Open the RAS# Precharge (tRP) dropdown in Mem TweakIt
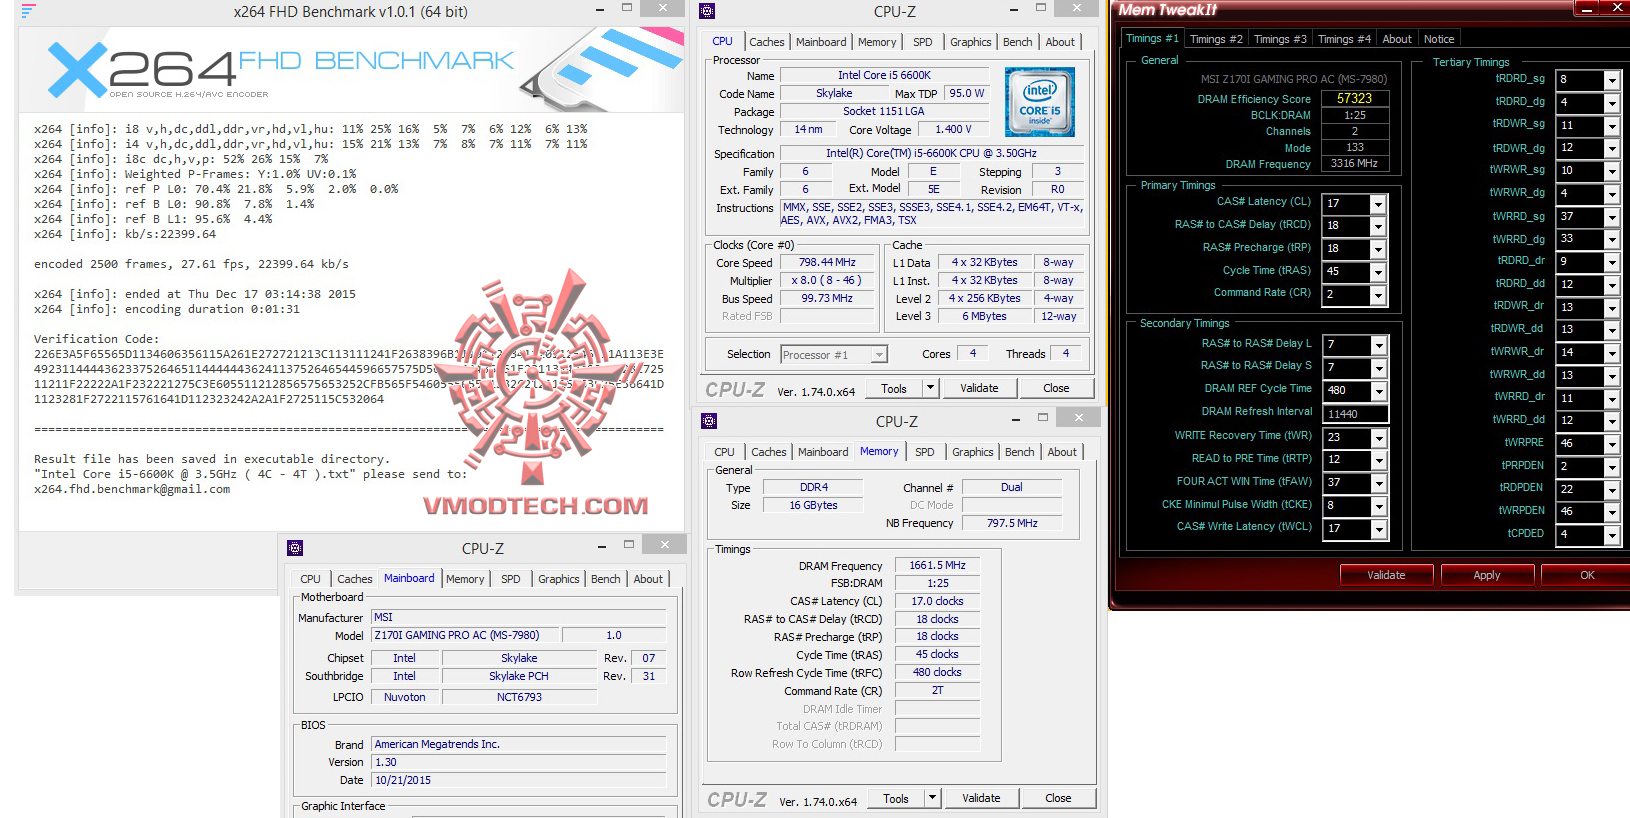1630x818 pixels. [x=1377, y=249]
